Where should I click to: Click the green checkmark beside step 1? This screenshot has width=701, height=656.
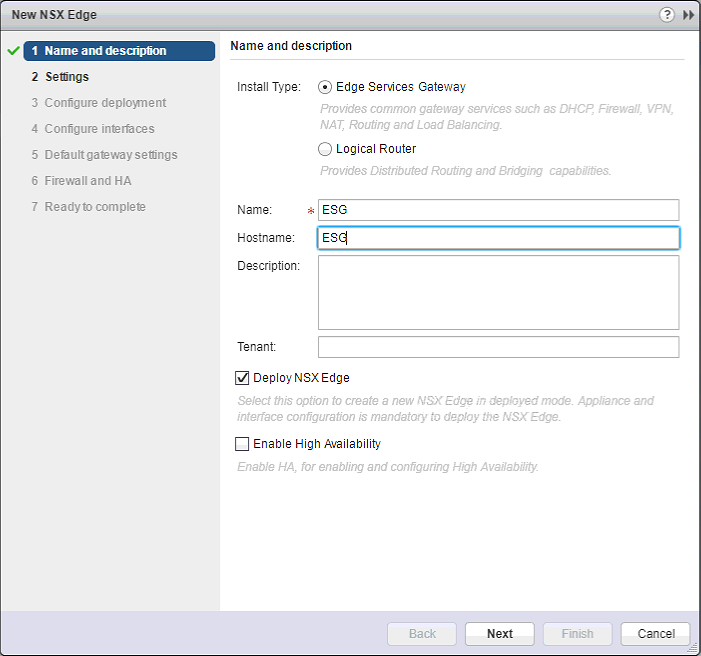coord(14,51)
